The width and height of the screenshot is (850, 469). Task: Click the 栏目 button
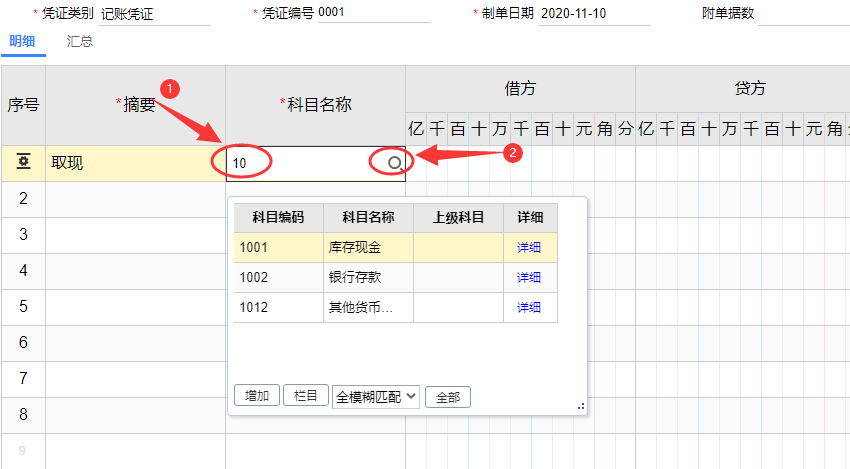[x=306, y=395]
